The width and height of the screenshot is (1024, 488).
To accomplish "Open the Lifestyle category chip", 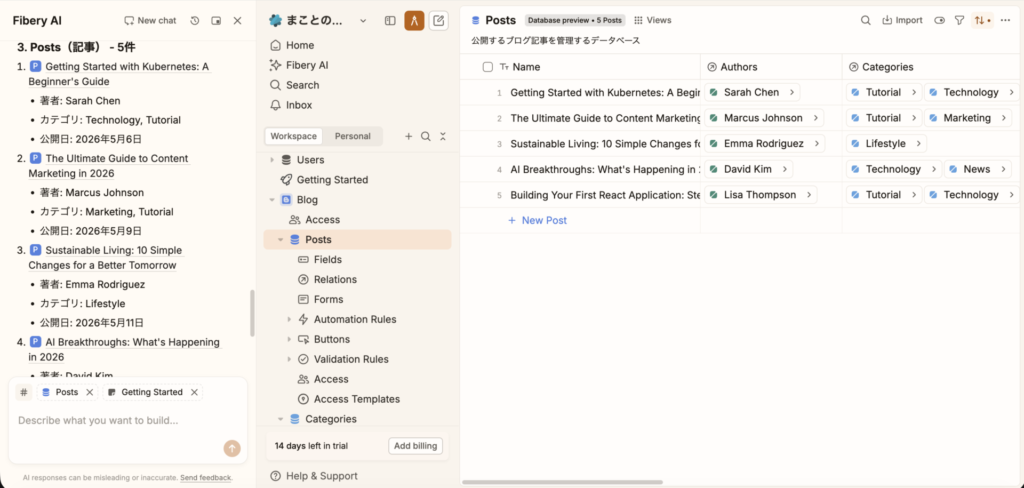I will point(886,144).
